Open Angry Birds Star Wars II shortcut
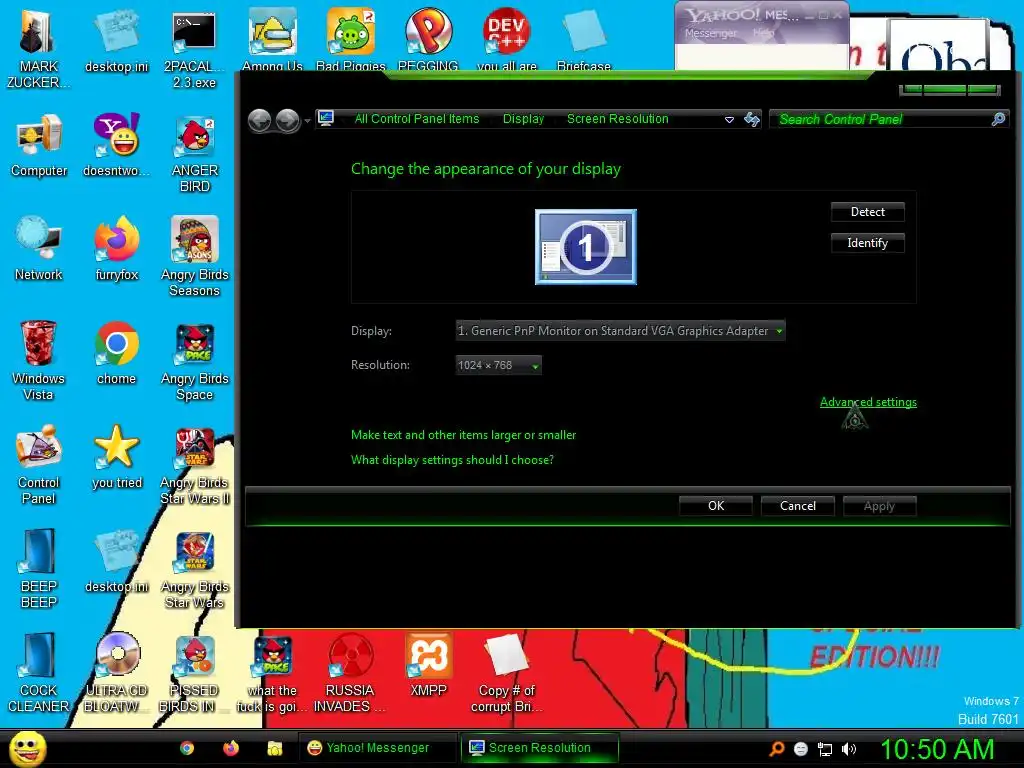The image size is (1024, 768). [195, 464]
